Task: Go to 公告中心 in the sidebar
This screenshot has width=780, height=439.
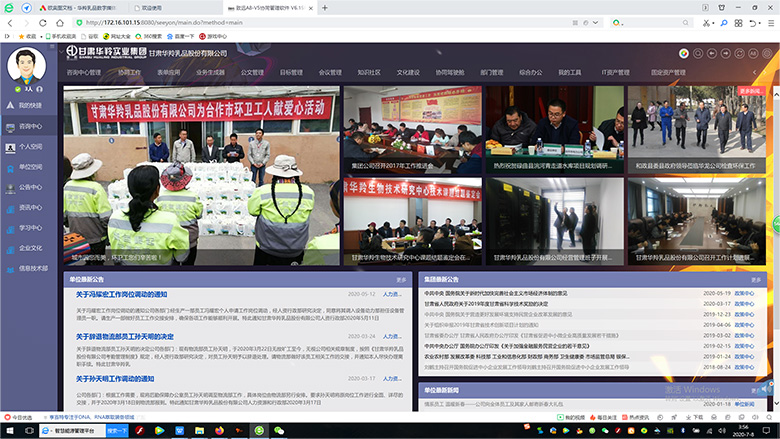Action: coord(30,187)
